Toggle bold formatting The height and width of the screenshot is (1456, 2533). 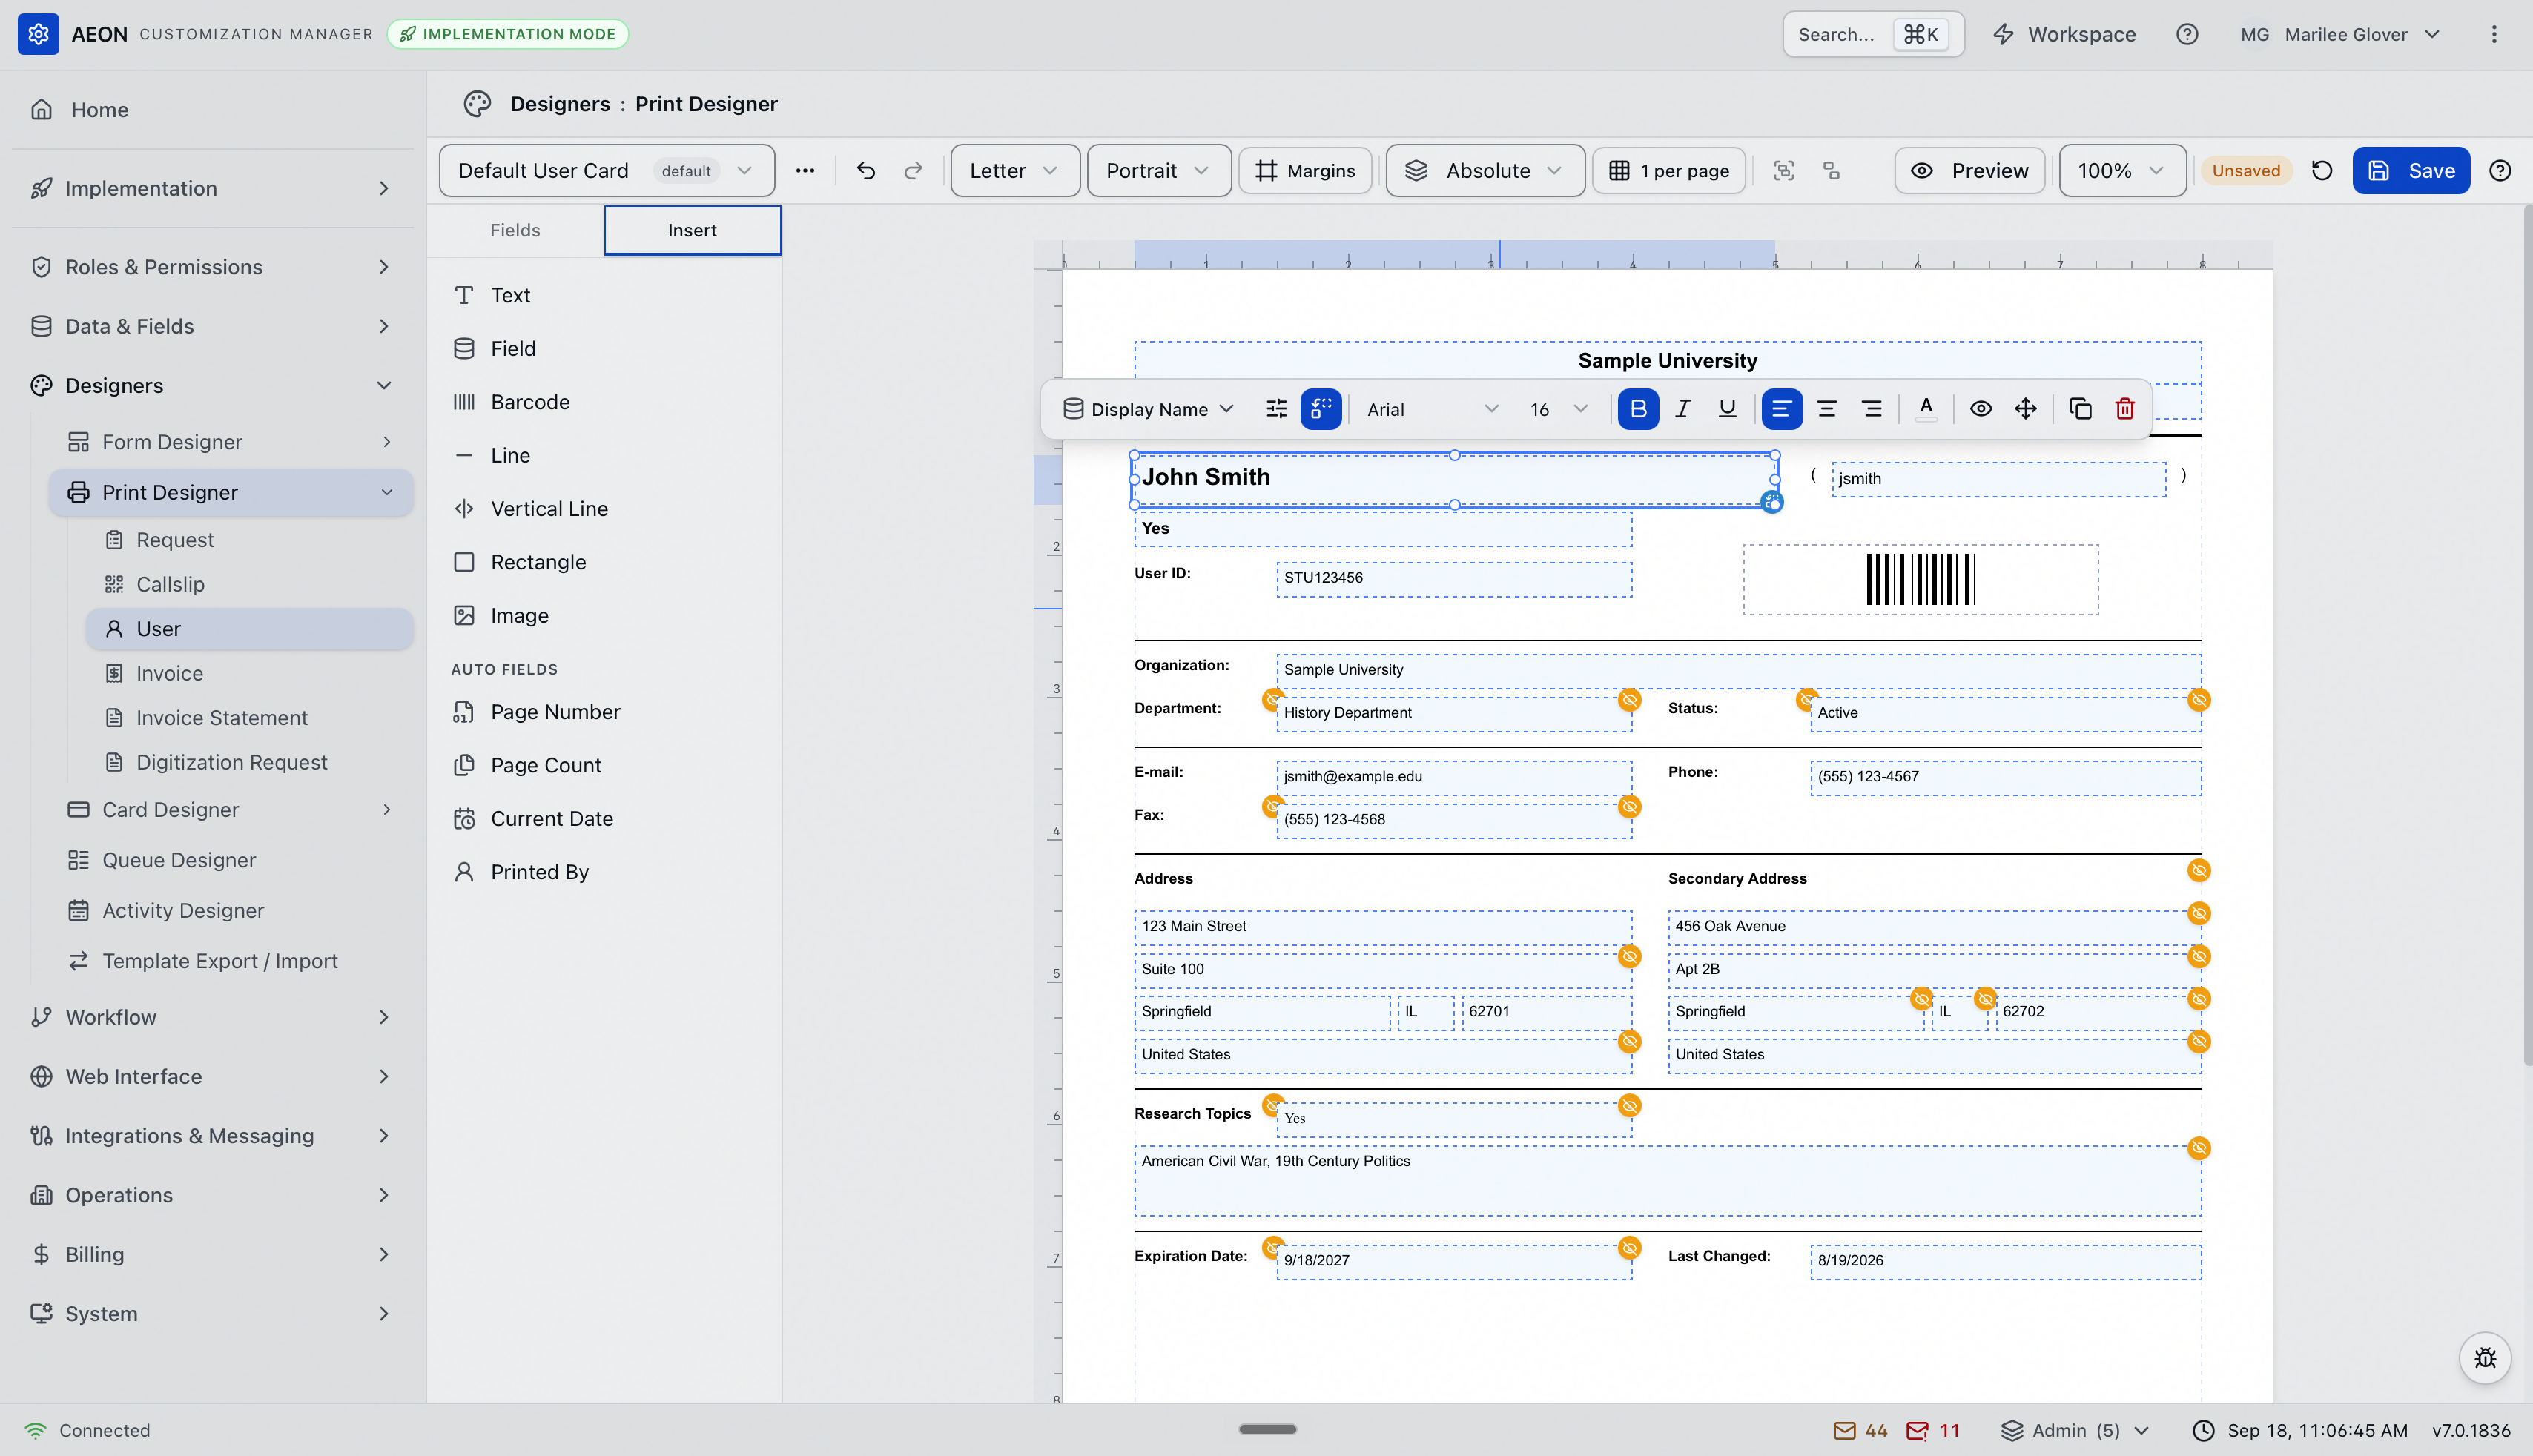tap(1638, 409)
